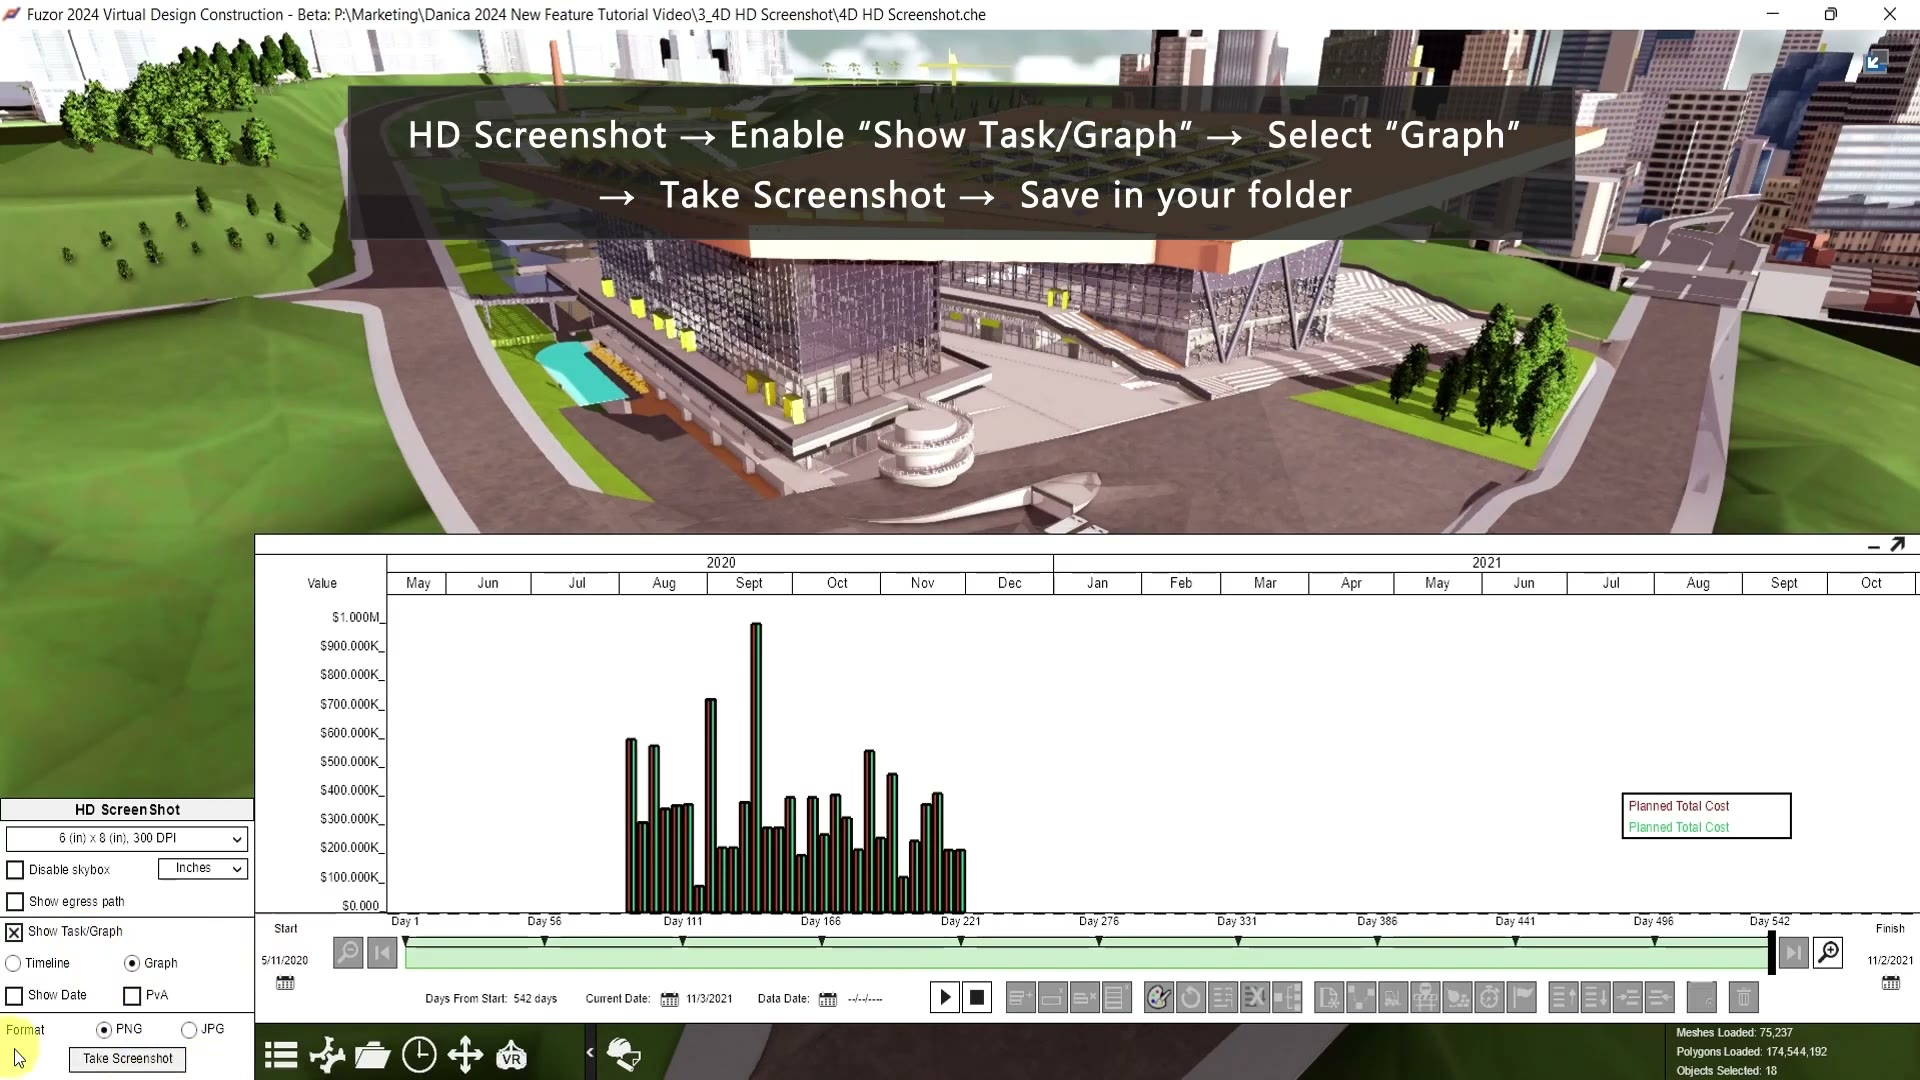
Task: Click the color palette icon
Action: (x=1159, y=997)
